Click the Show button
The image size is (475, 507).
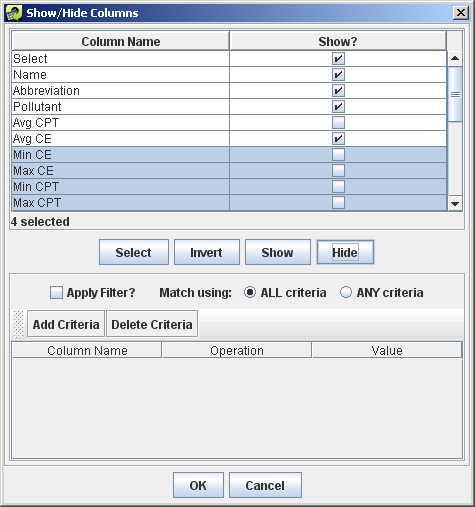[278, 252]
